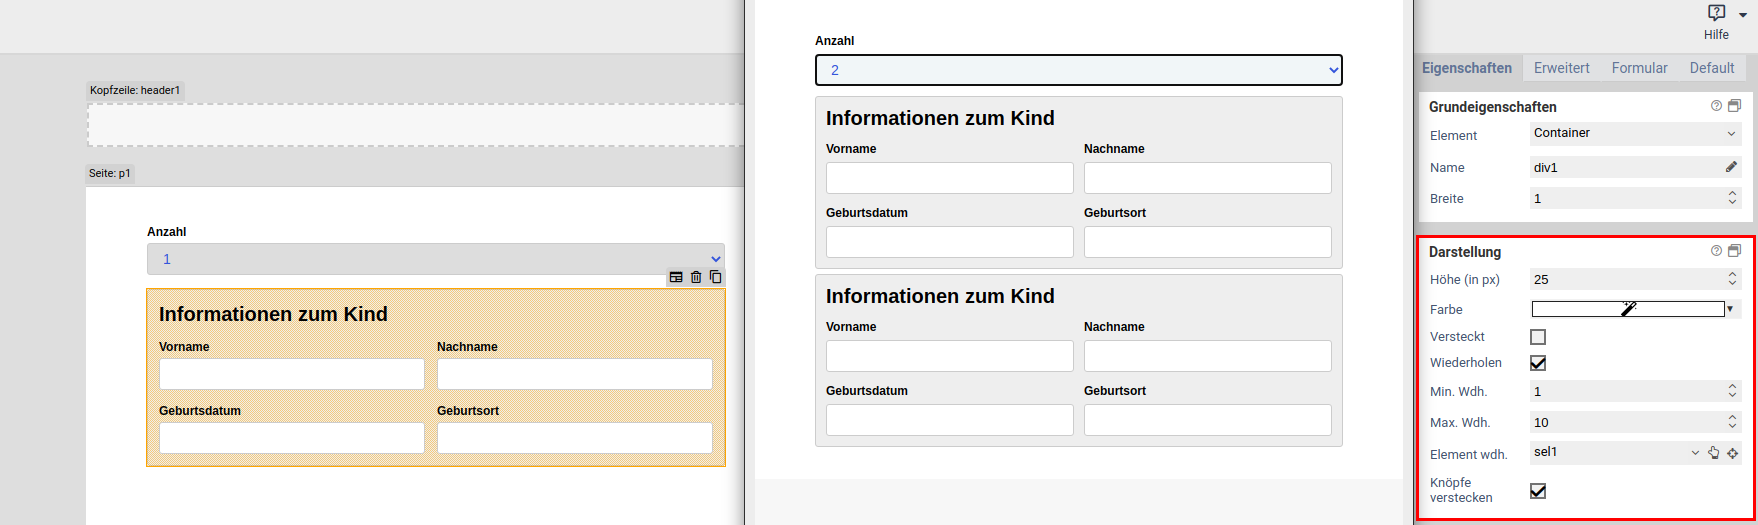1758x525 pixels.
Task: Click the Vorname field in editor canvas
Action: (292, 374)
